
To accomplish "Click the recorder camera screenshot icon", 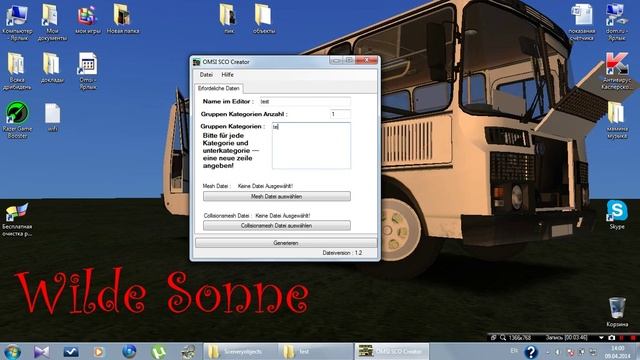I will pos(611,338).
